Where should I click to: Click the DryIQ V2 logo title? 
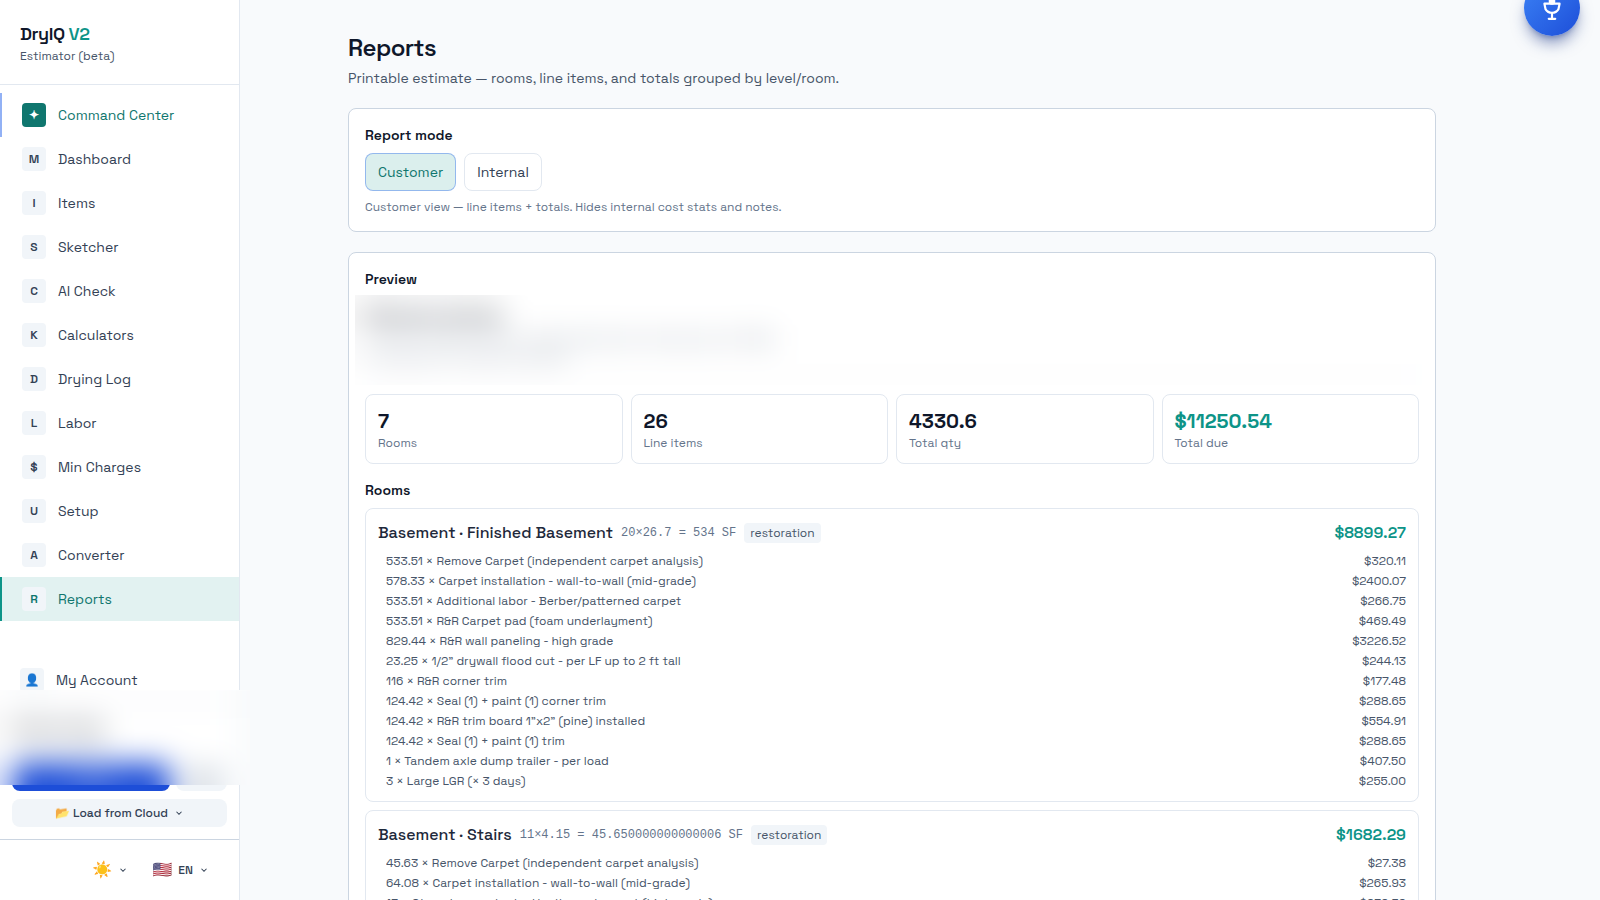coord(55,34)
